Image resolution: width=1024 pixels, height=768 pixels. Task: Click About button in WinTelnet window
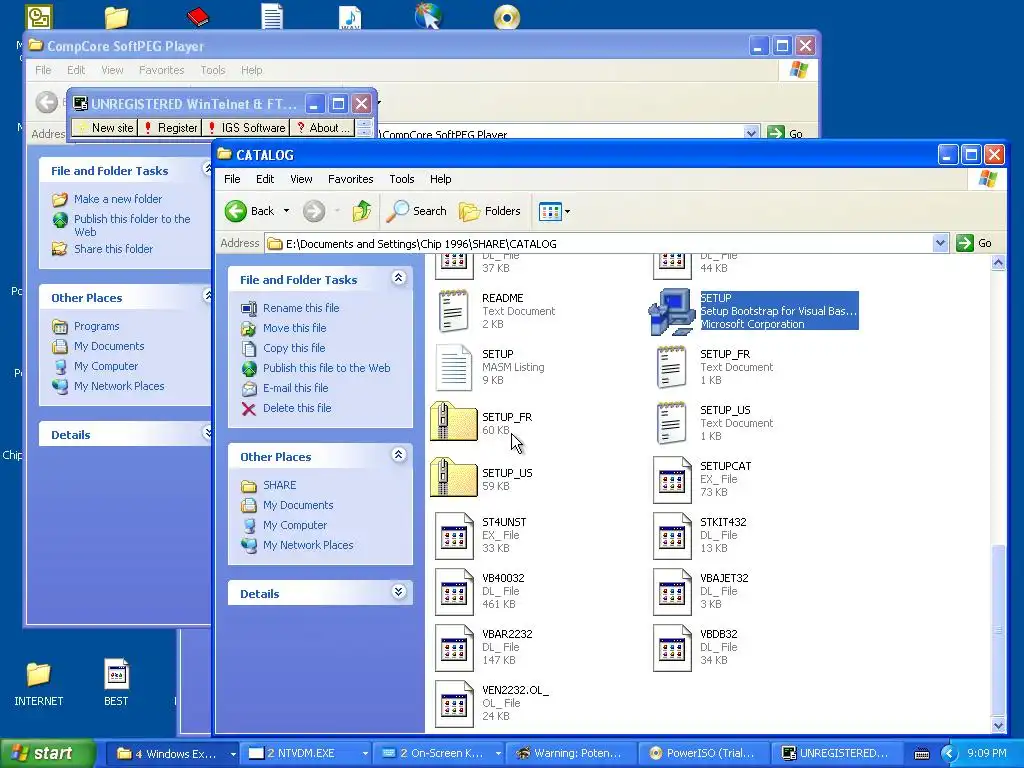click(323, 128)
